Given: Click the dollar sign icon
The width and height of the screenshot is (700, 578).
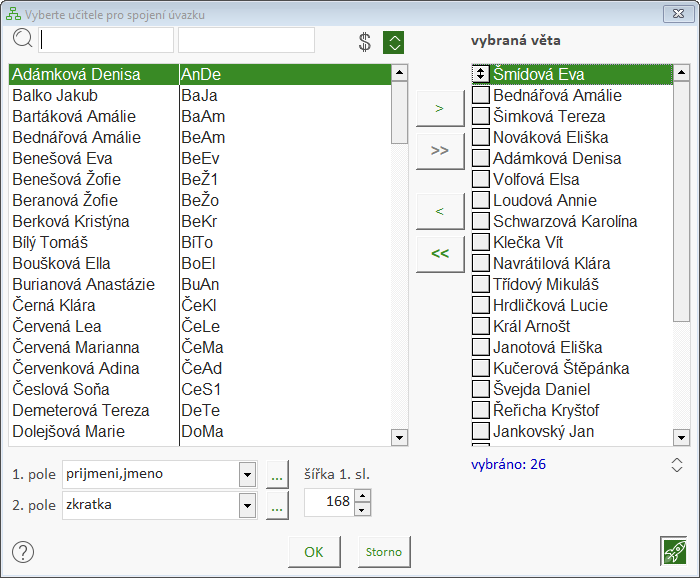Looking at the screenshot, I should coord(365,42).
